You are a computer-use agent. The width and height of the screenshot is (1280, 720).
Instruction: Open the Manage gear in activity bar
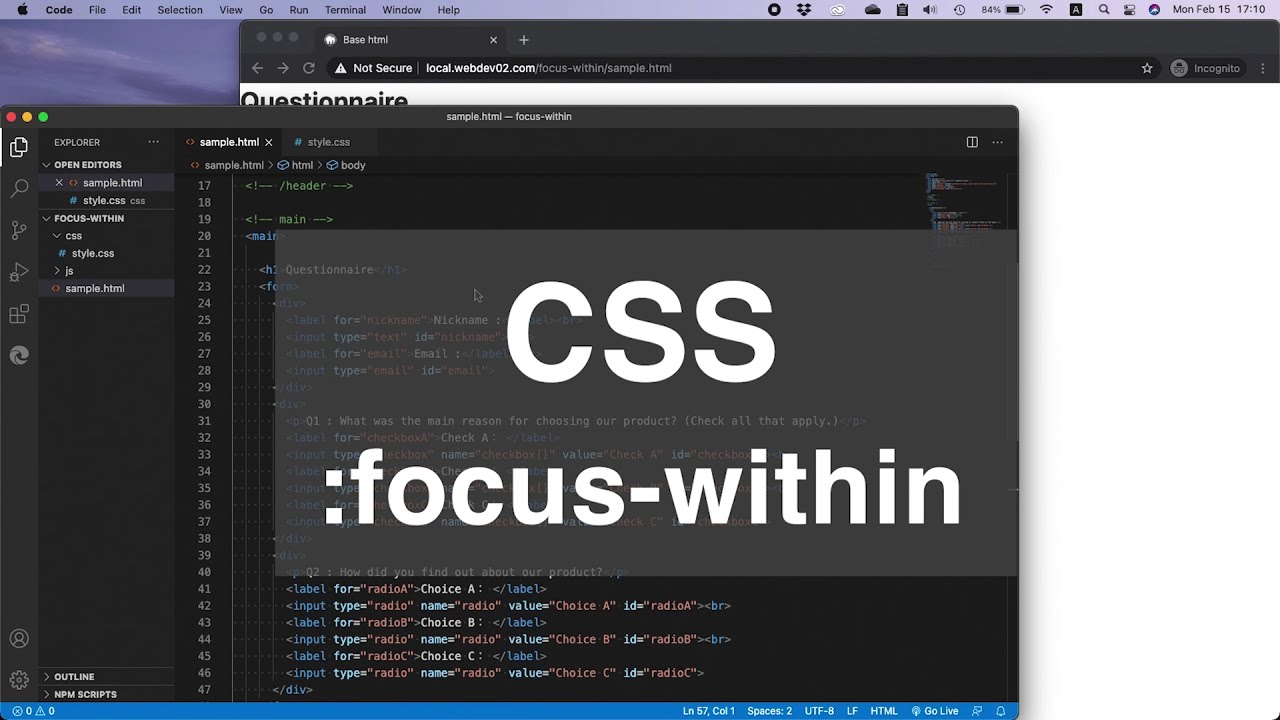(19, 679)
